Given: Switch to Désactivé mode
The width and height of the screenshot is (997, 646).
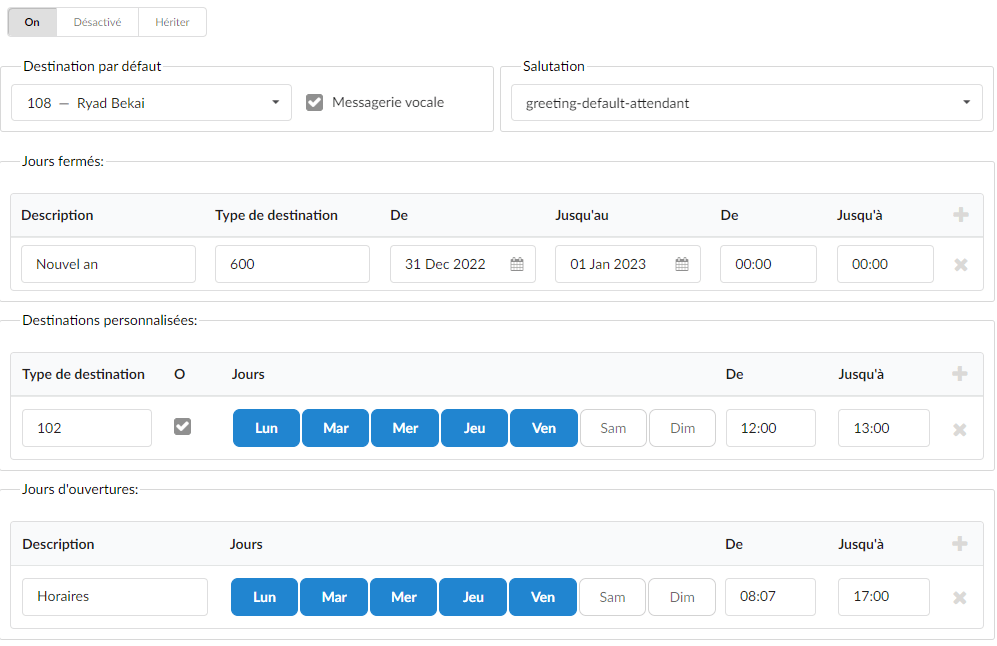Looking at the screenshot, I should [97, 22].
